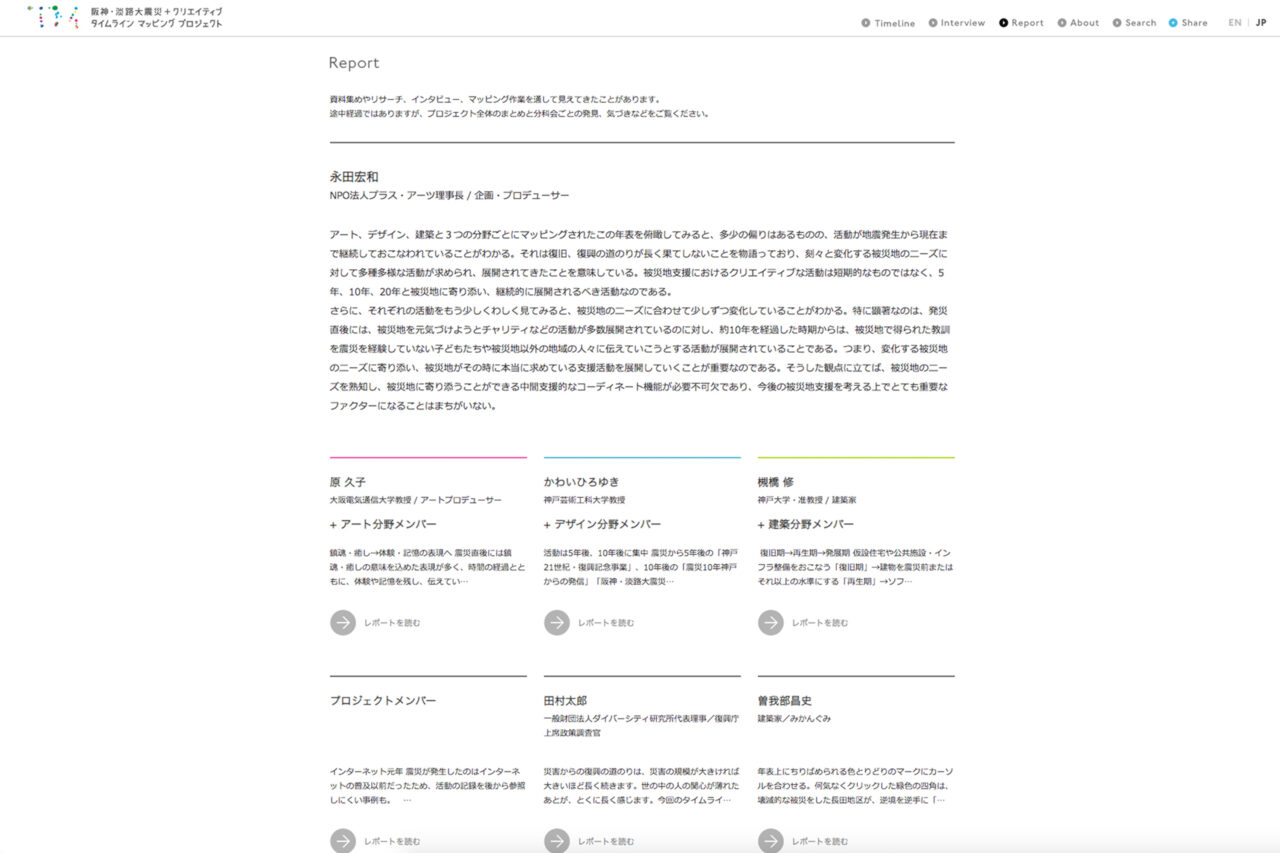Click the name 原 久子
This screenshot has height=853, width=1280.
coord(348,481)
